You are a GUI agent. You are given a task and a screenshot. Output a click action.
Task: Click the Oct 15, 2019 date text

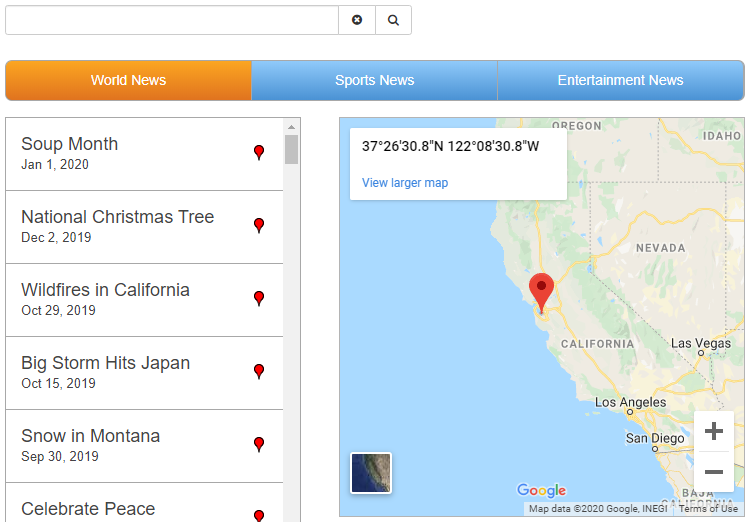point(58,383)
